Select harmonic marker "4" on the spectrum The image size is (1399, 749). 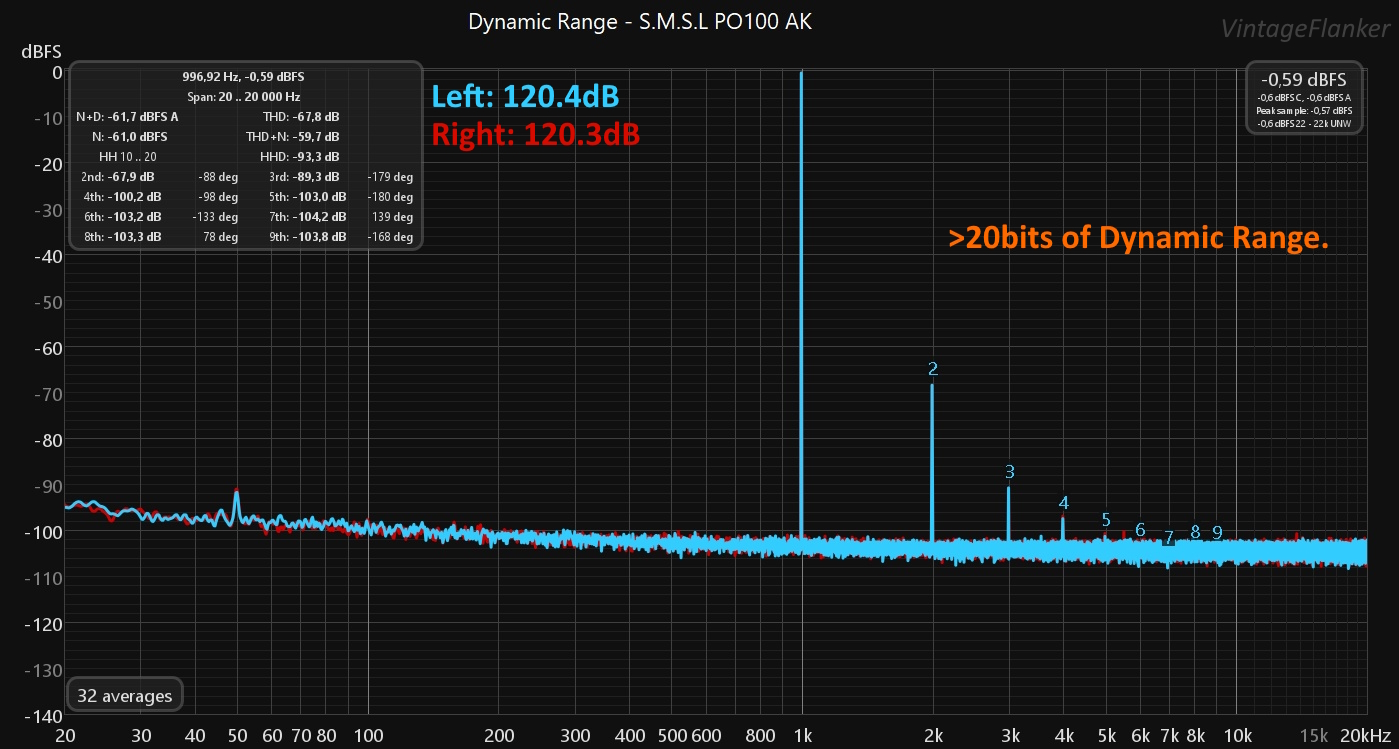(1063, 503)
